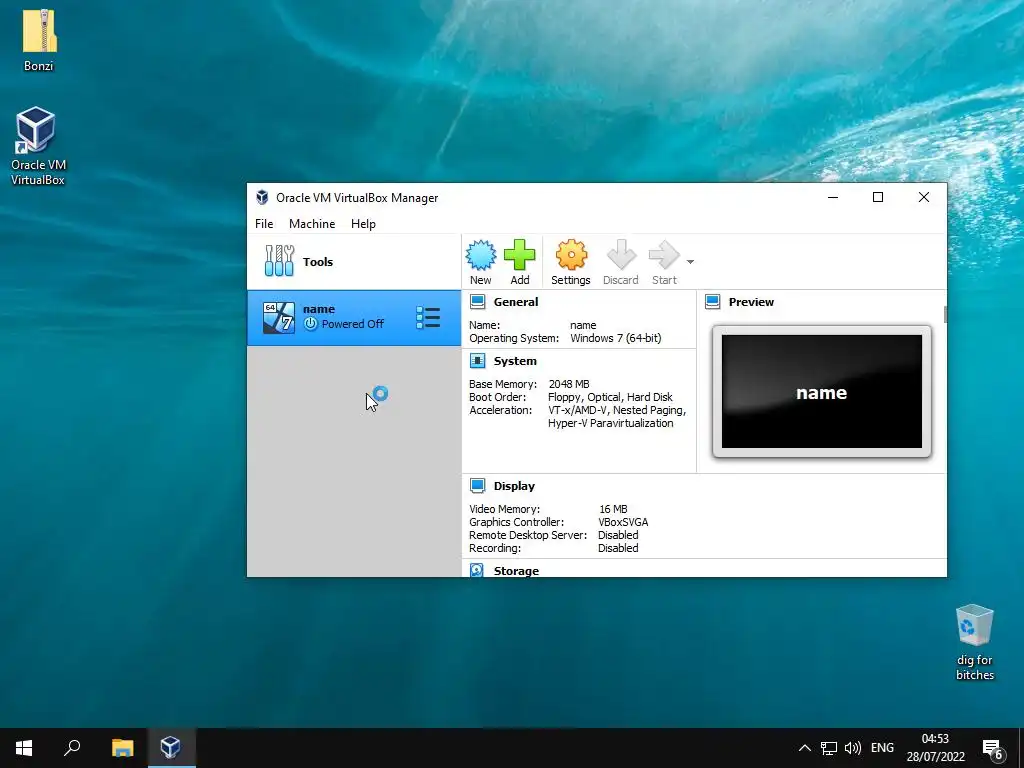Click the VBoxSVGA graphics controller value

(623, 522)
